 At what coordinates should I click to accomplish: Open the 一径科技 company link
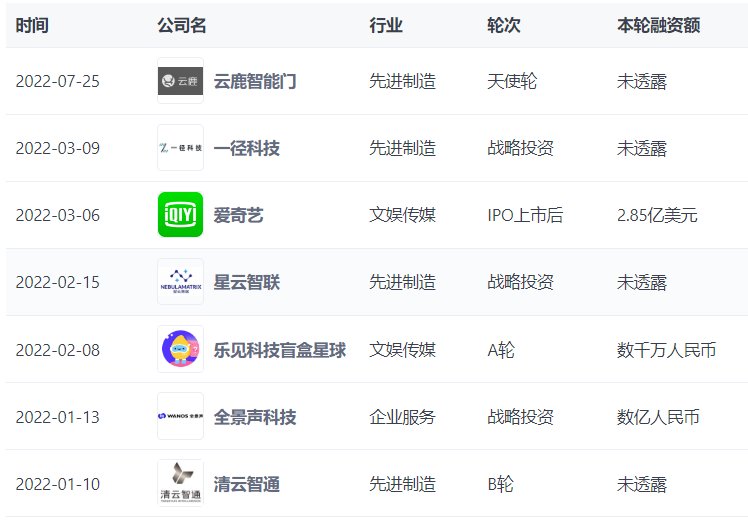(x=247, y=148)
